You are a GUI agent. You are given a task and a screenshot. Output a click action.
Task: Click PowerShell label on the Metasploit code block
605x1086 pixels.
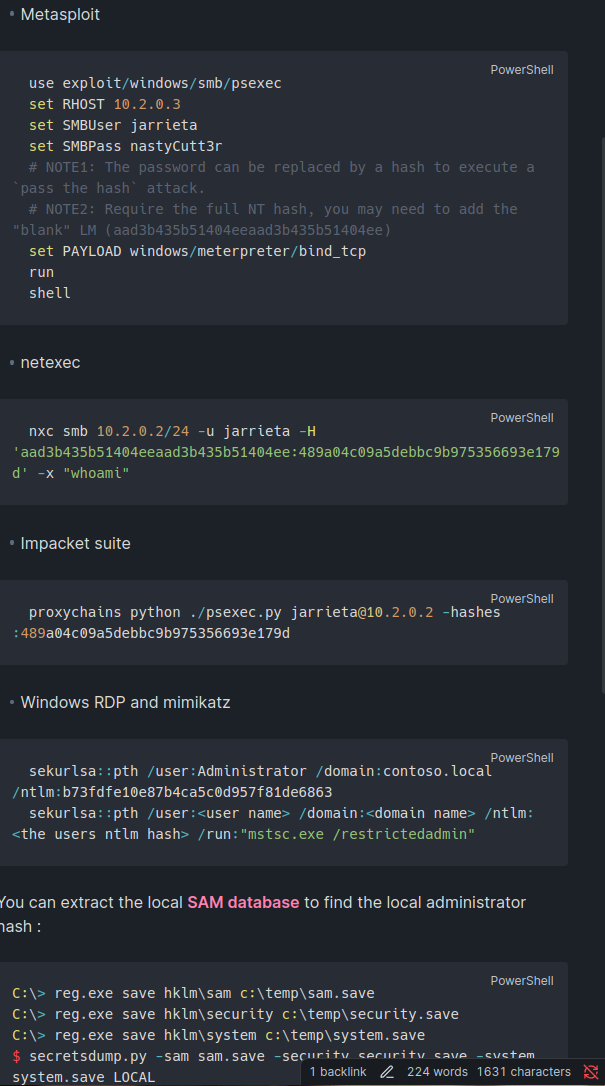[522, 70]
